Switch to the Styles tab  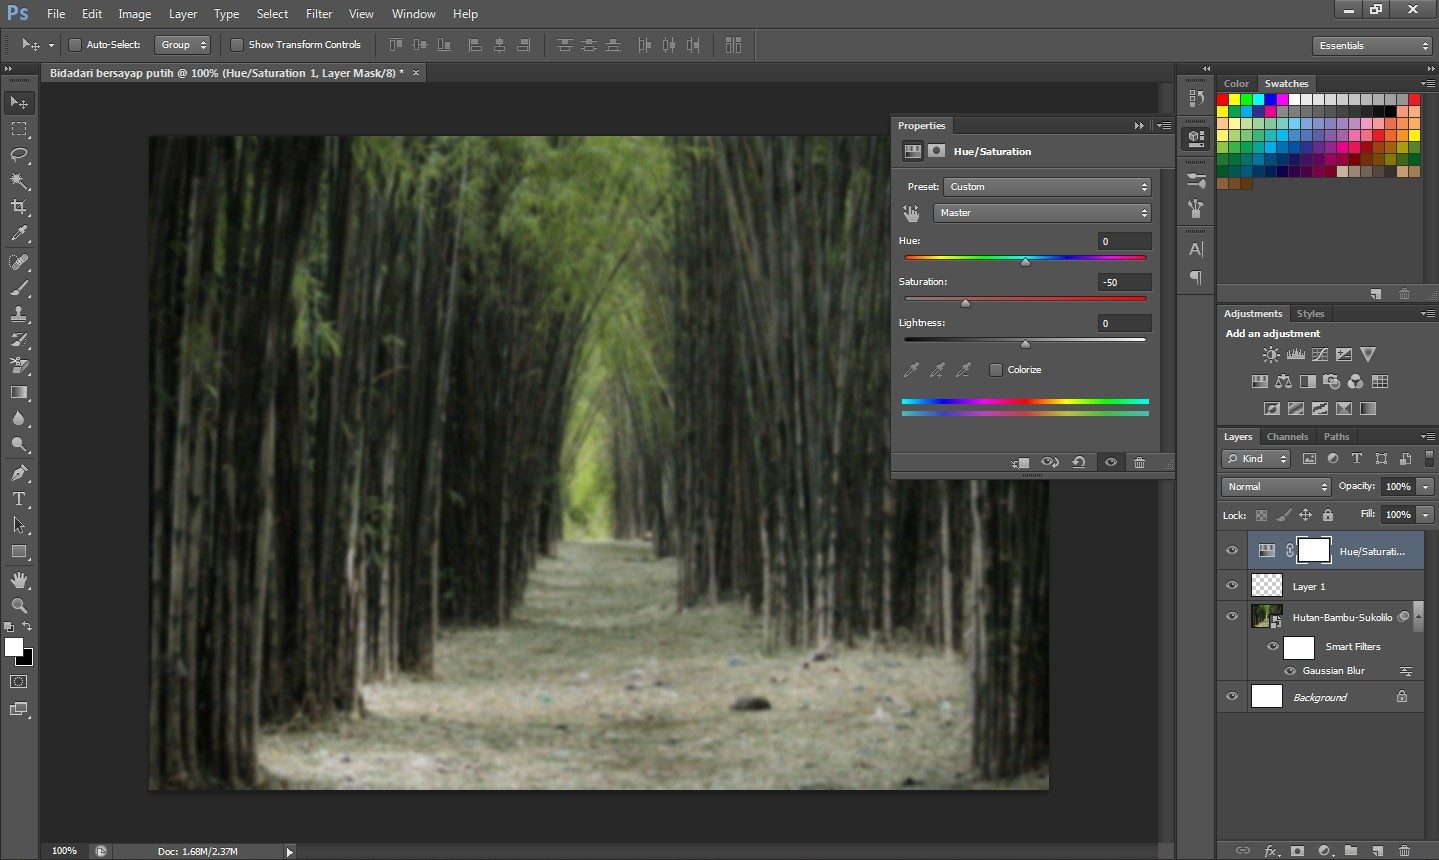click(x=1310, y=314)
